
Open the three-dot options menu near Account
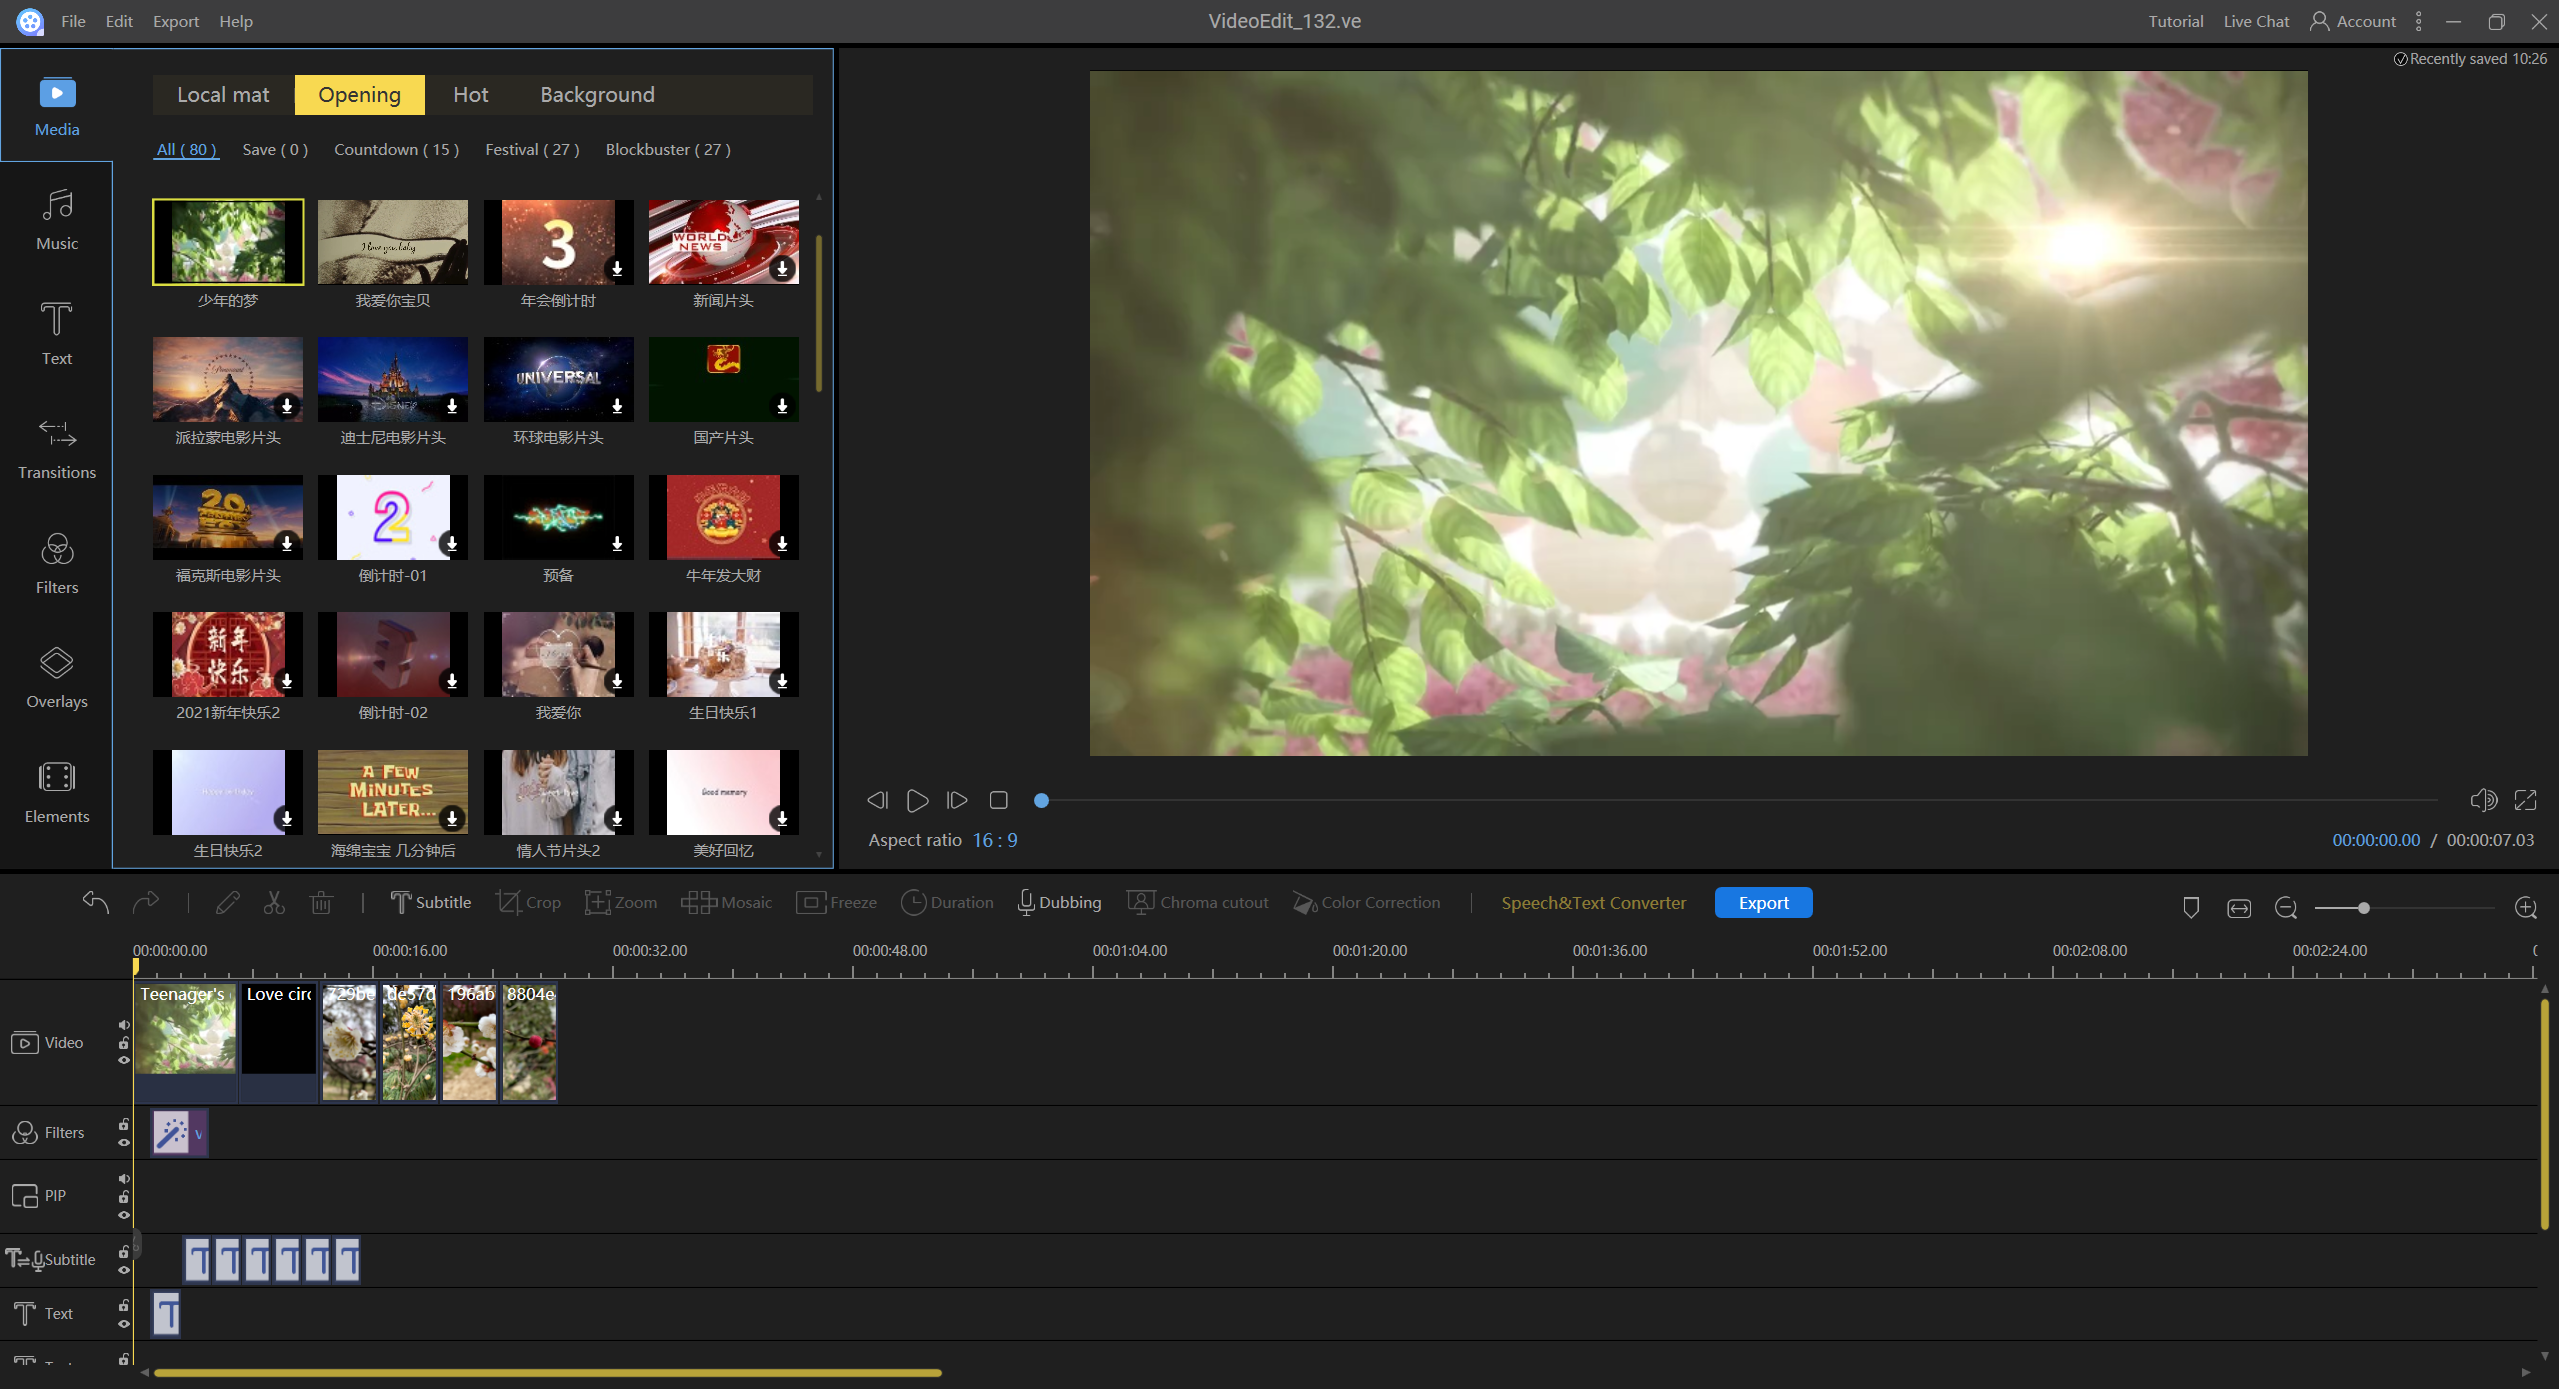(2417, 20)
